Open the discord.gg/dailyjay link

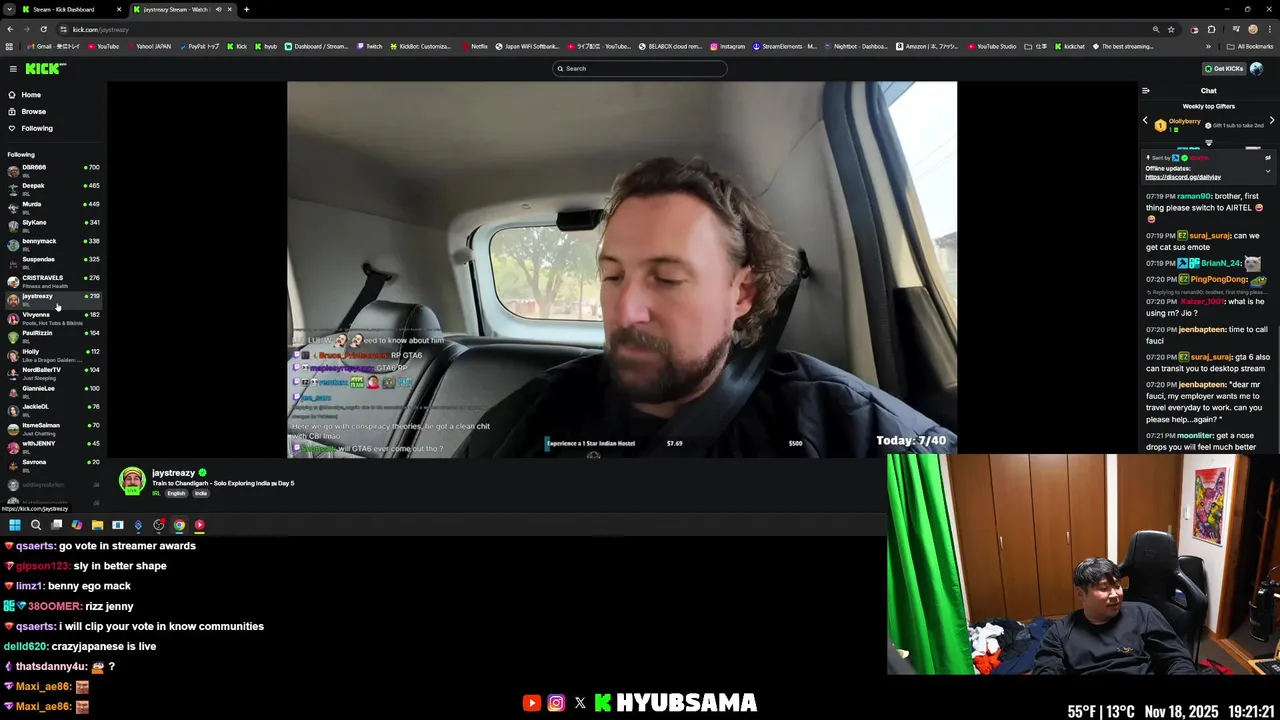[x=1183, y=177]
